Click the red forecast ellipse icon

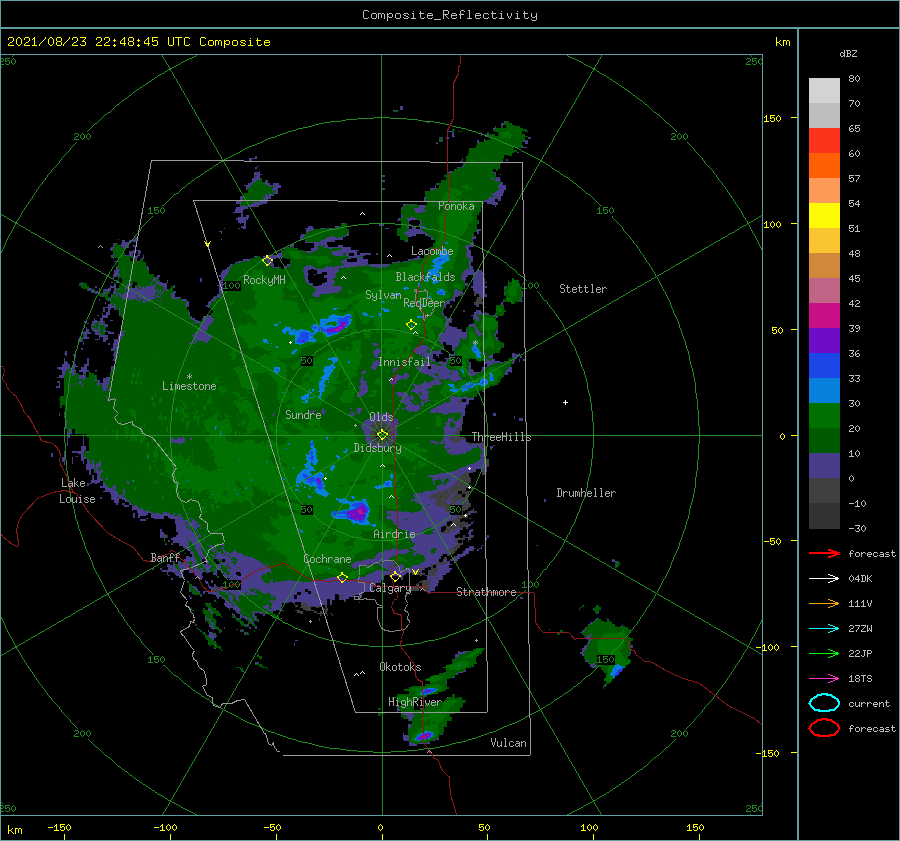(x=824, y=728)
